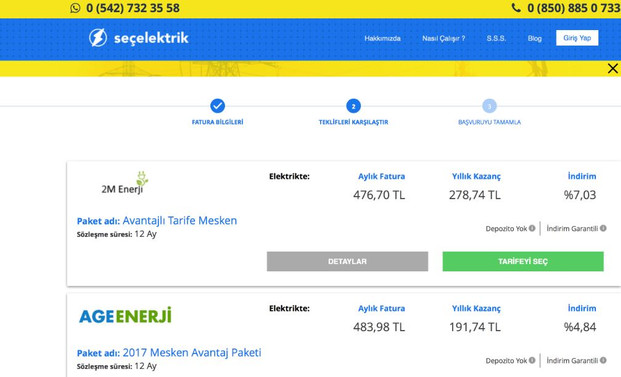
Task: Click the 278,74 TL yearly savings value
Action: tap(474, 195)
